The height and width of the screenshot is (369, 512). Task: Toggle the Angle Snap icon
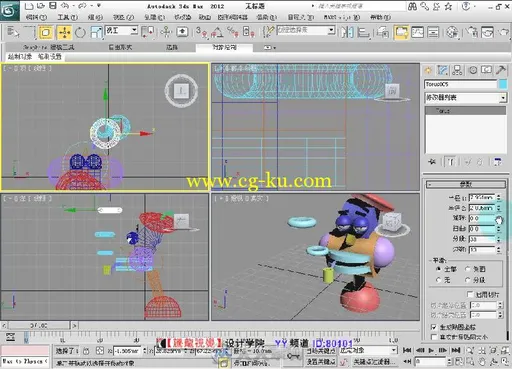point(217,32)
